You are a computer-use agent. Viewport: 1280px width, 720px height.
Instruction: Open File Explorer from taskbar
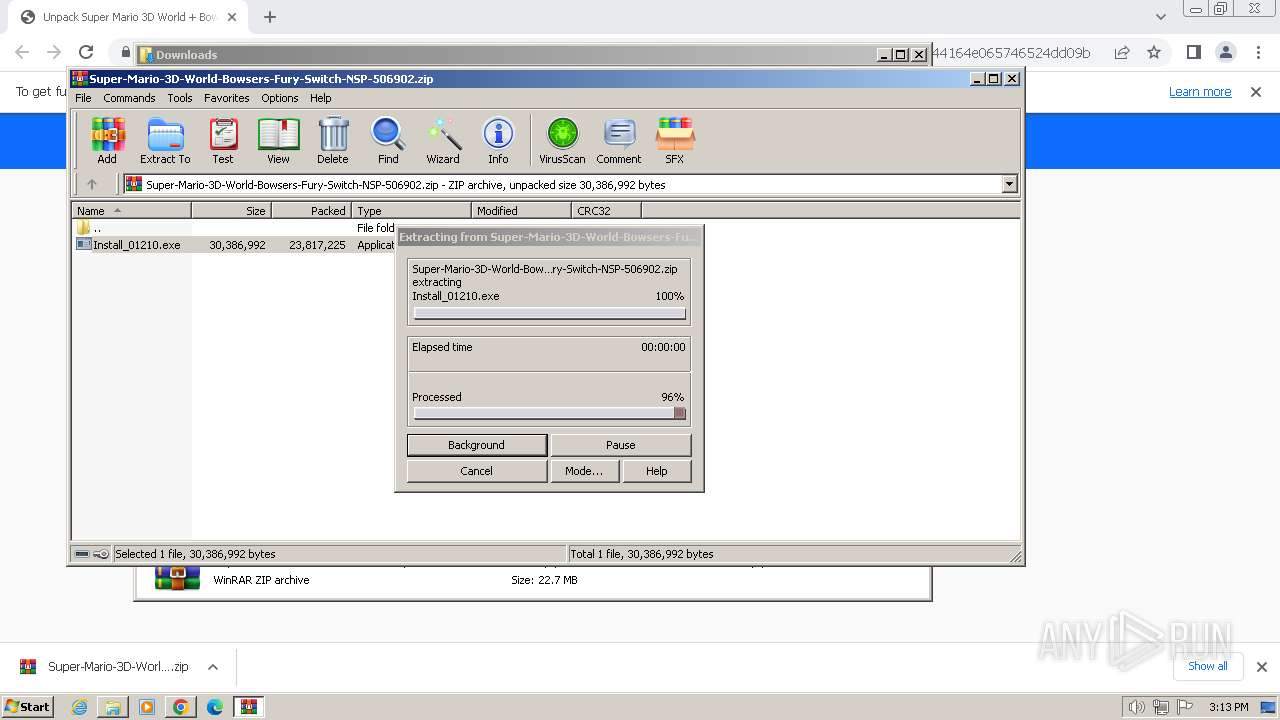click(113, 707)
